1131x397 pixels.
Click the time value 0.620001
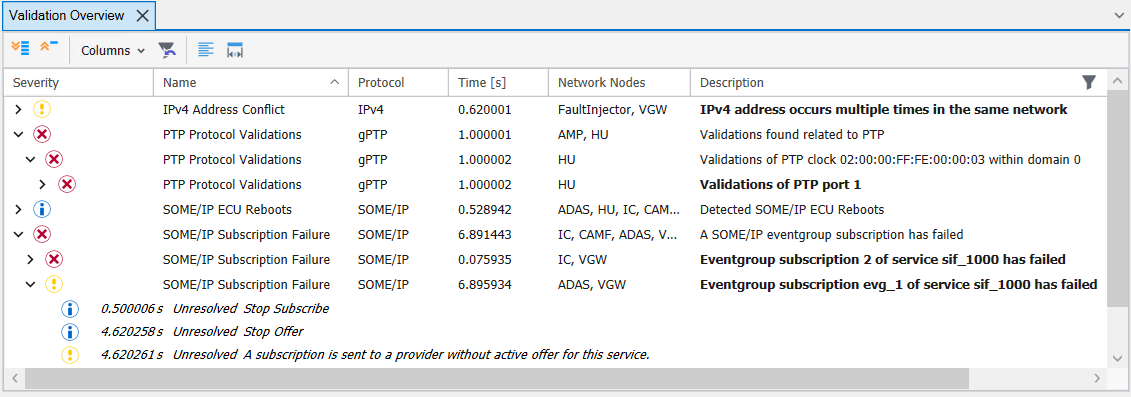(485, 110)
